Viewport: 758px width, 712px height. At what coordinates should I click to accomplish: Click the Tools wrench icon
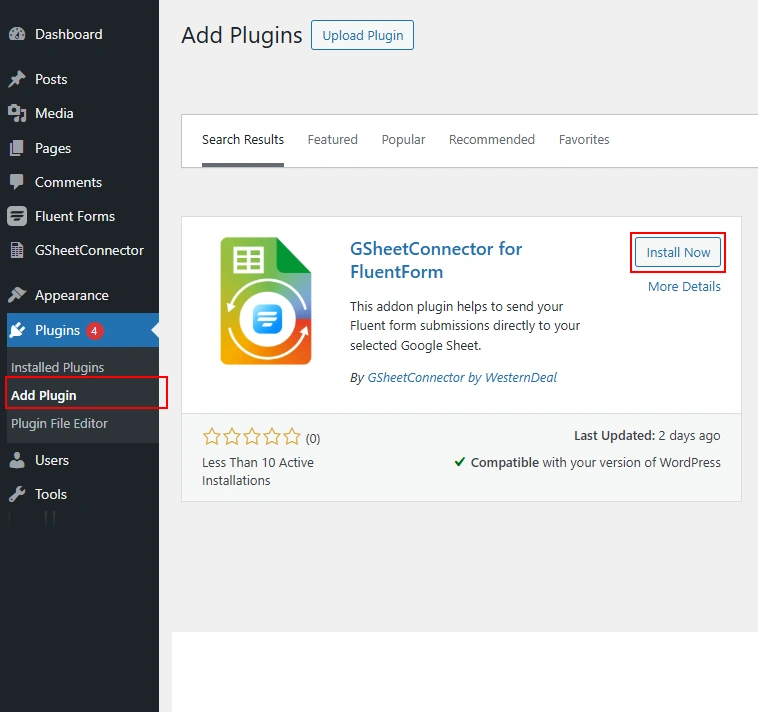(x=17, y=494)
